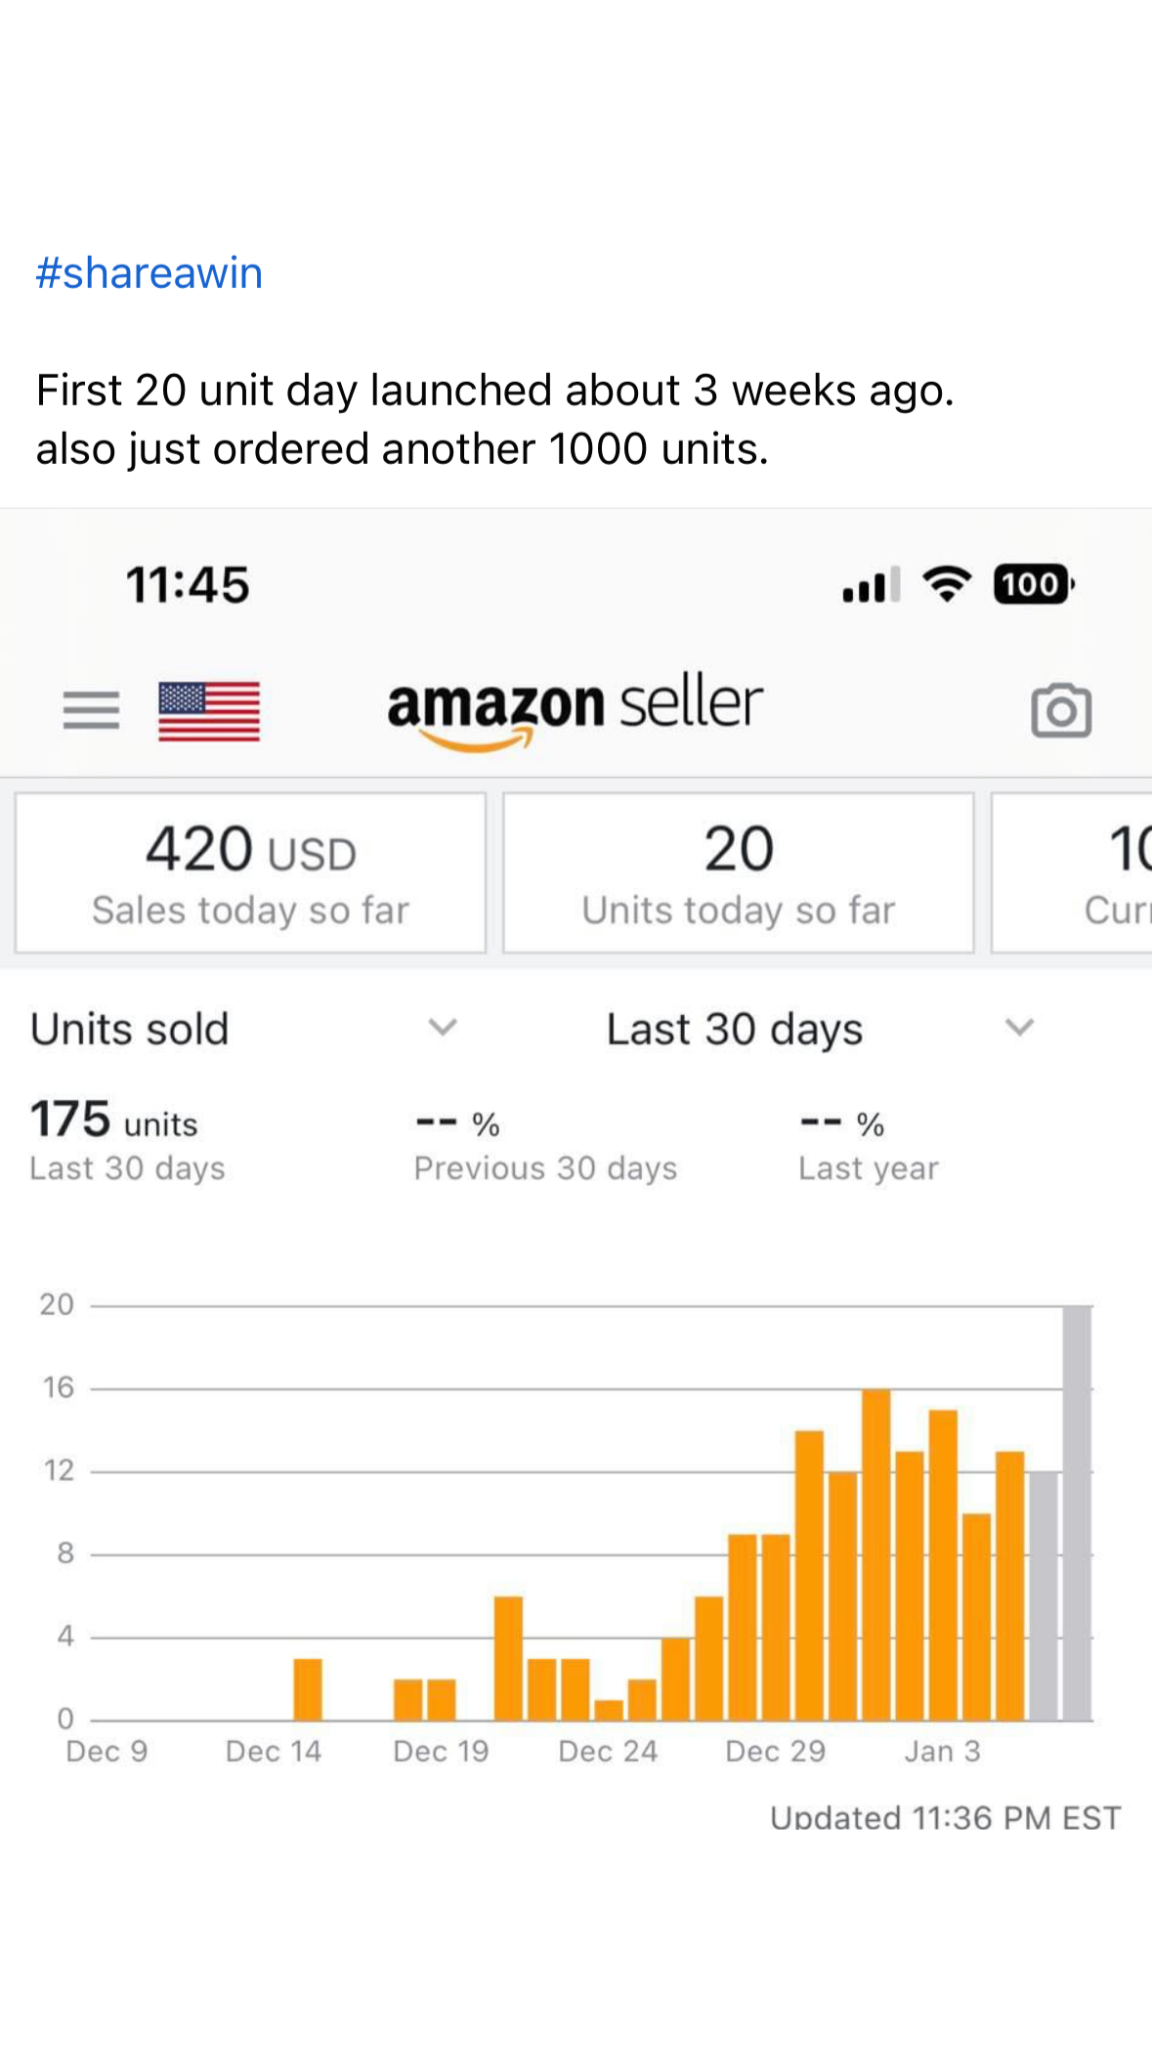Screen dimensions: 1152x2048
Task: Tap the camera icon
Action: pos(1061,711)
